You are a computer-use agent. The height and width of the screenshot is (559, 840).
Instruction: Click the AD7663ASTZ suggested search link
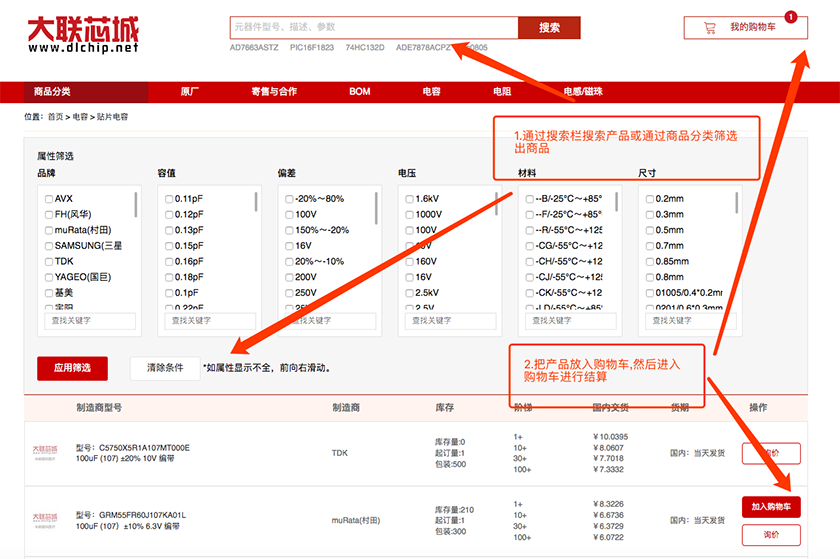254,47
